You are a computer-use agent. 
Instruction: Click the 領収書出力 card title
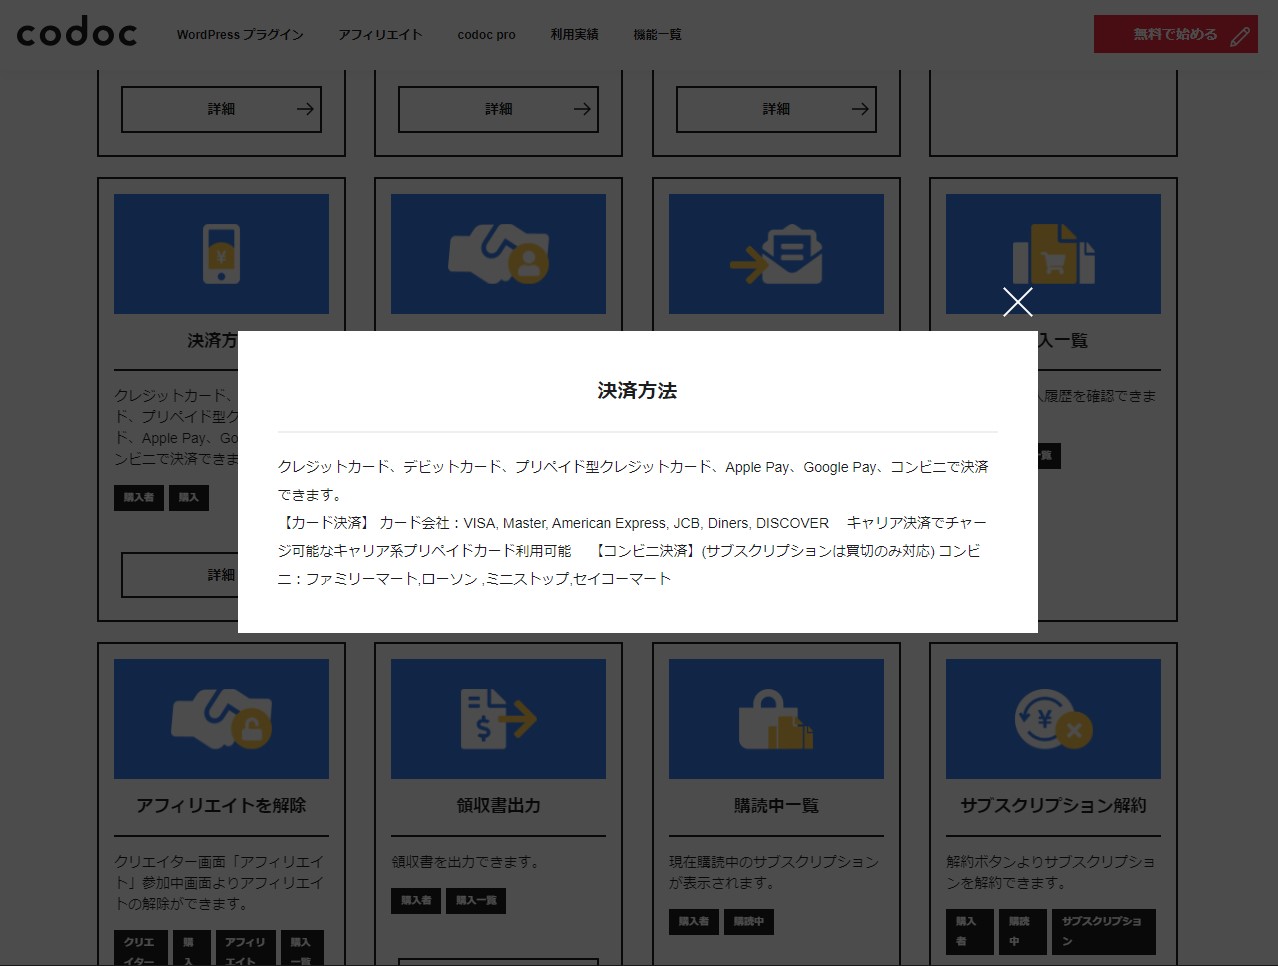[x=498, y=805]
